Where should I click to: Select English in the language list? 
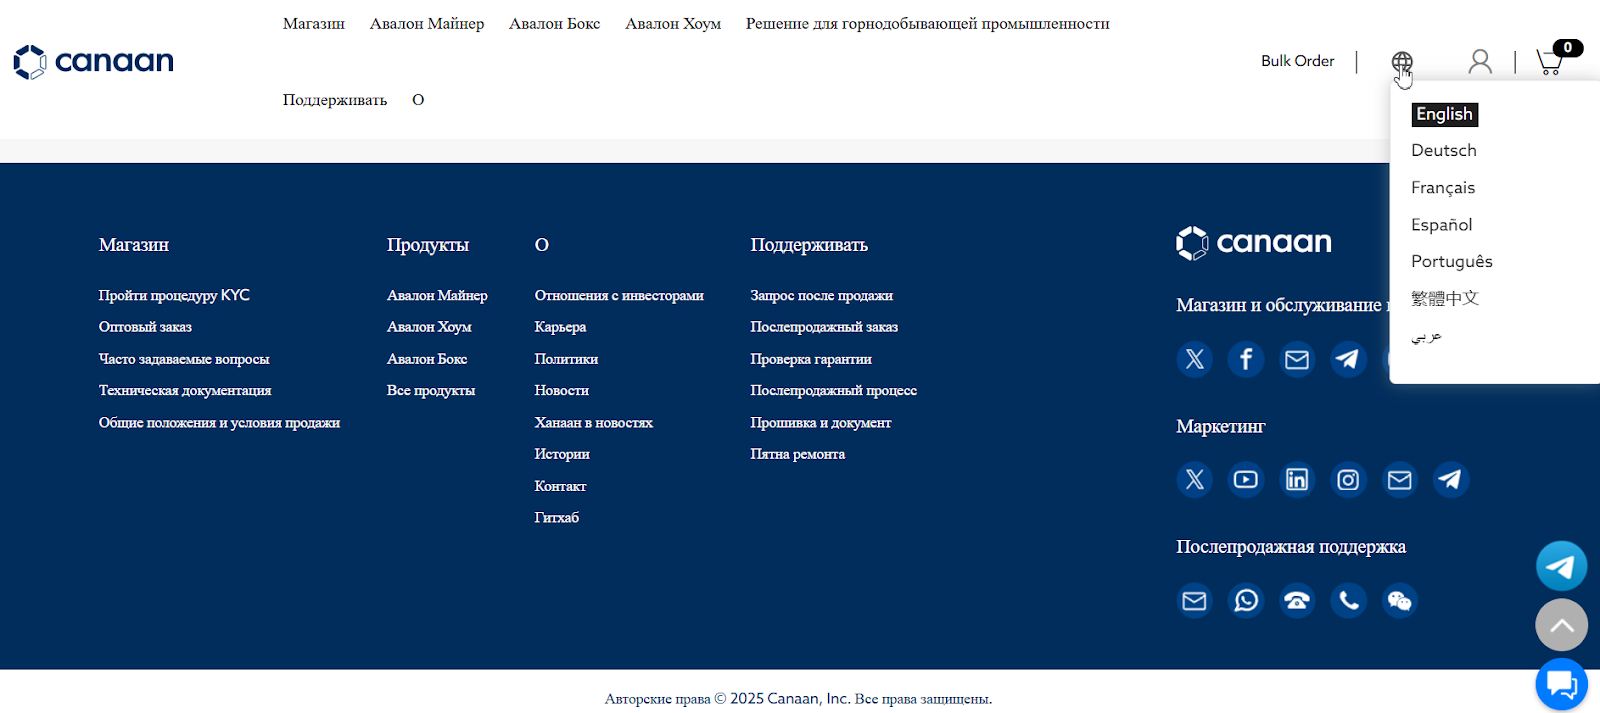pos(1444,114)
